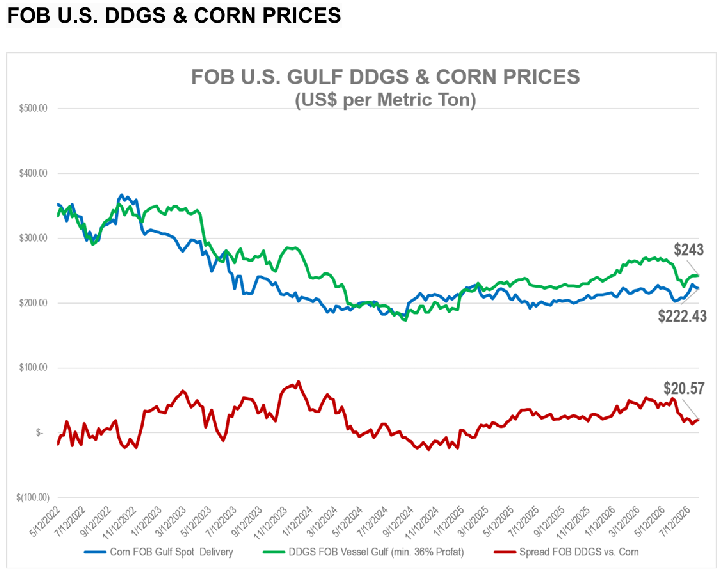Click the $222.43 data label
724x579 pixels.
coord(682,316)
